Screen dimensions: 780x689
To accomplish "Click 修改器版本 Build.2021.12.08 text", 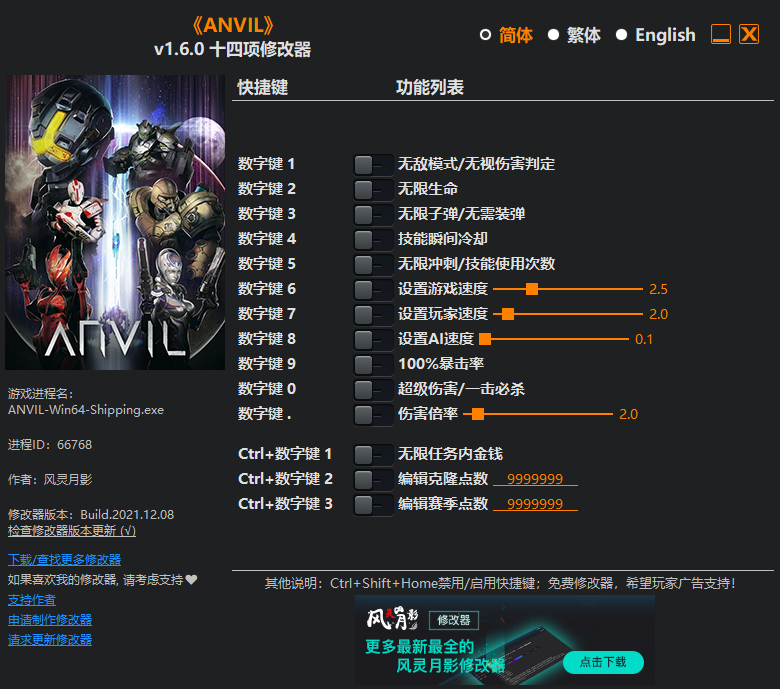I will coord(91,514).
